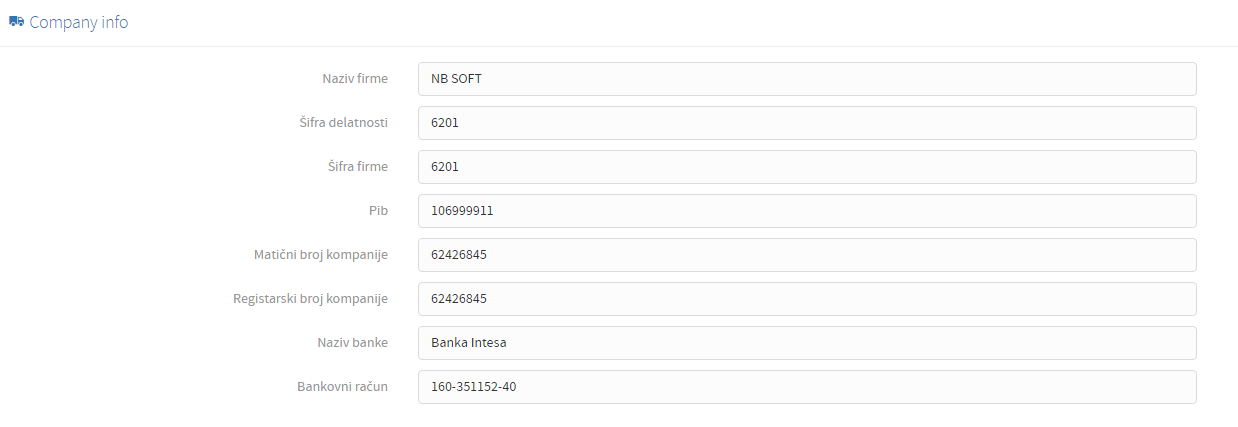Place cursor in Banka Intesa text
1238x427 pixels.
coord(469,343)
